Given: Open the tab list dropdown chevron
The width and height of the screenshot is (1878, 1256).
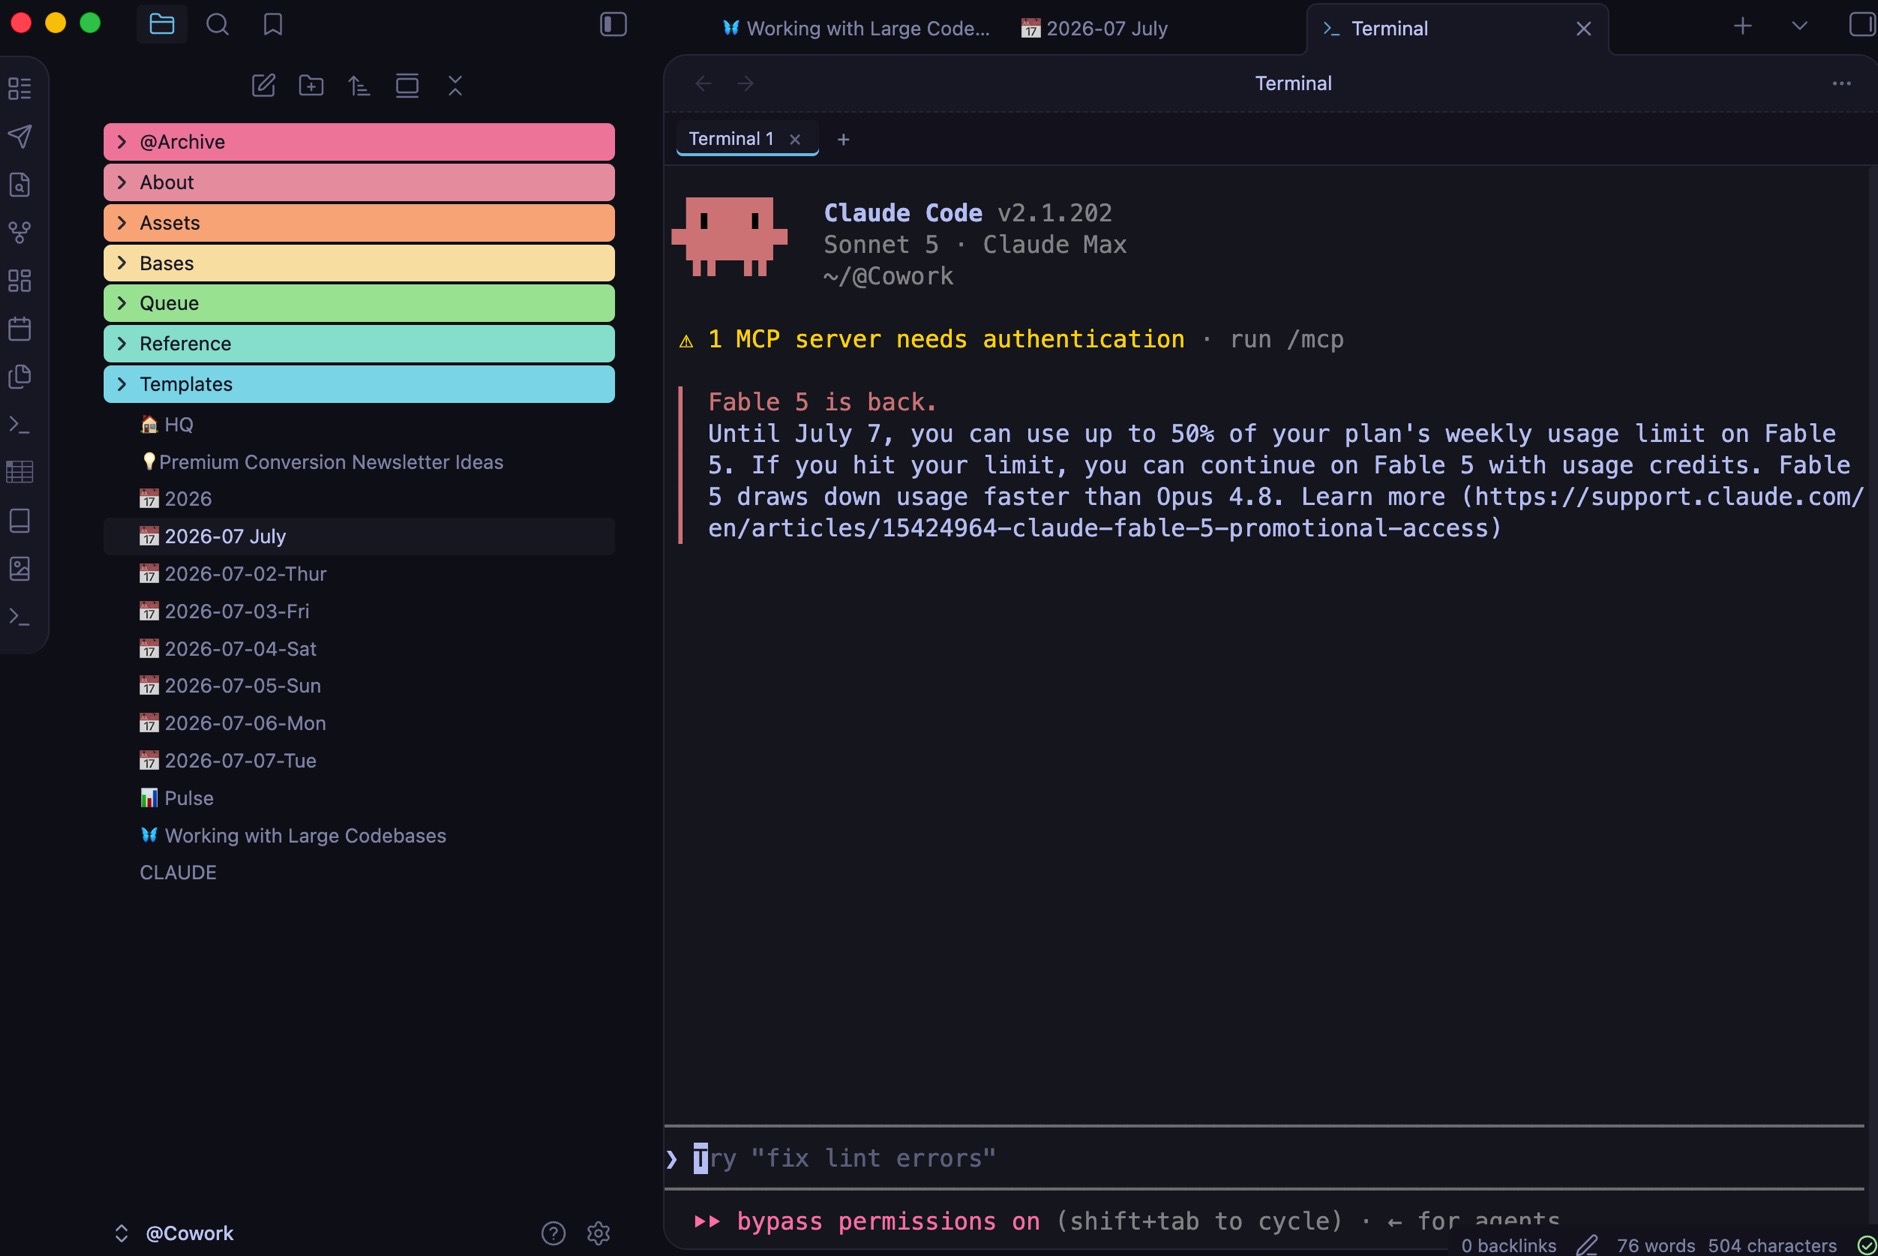Looking at the screenshot, I should (1800, 26).
